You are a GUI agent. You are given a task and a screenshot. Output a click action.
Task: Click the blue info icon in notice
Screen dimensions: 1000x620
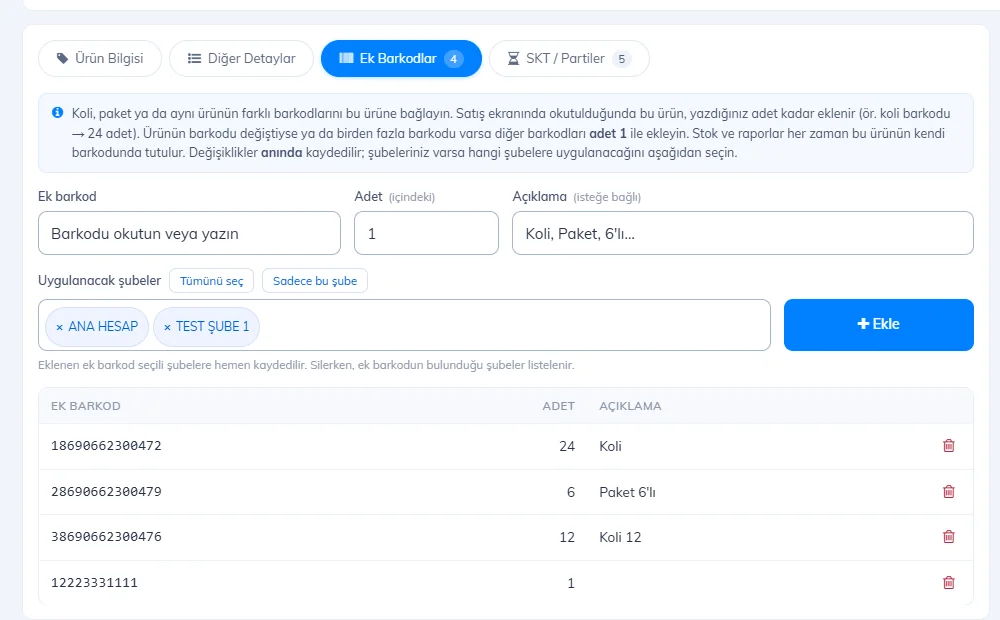point(57,113)
